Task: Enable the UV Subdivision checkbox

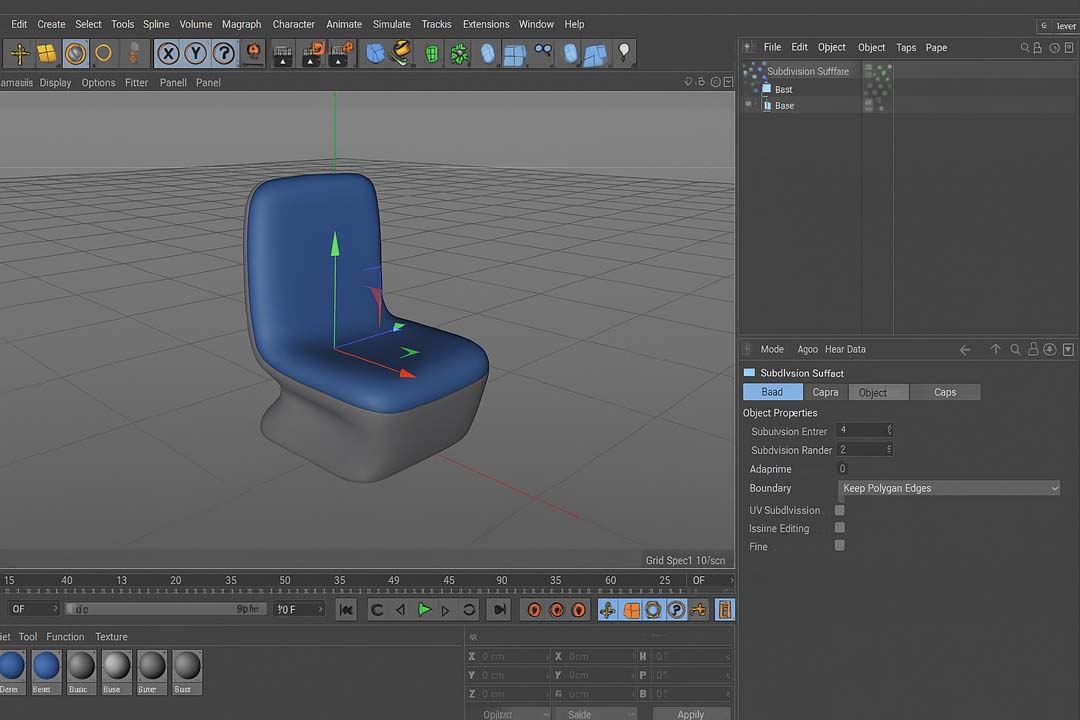Action: [x=840, y=510]
